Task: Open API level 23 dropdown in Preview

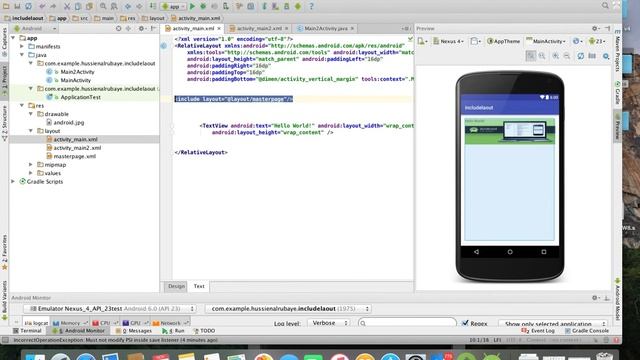Action: click(x=597, y=41)
